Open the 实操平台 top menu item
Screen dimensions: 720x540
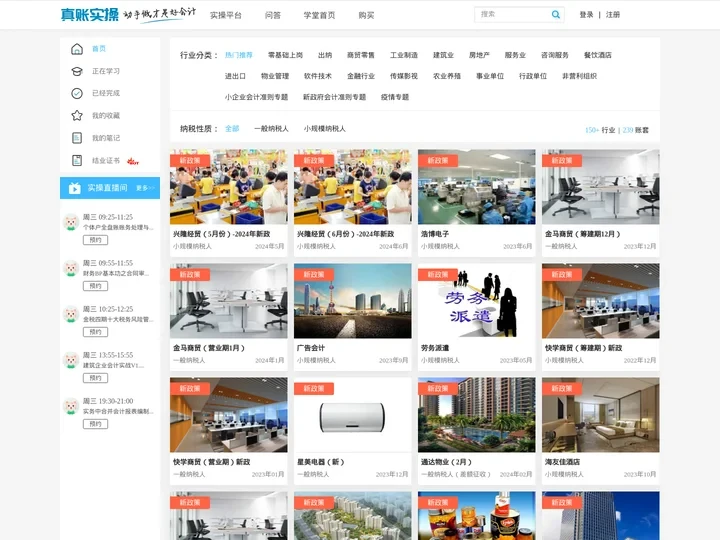pyautogui.click(x=225, y=15)
